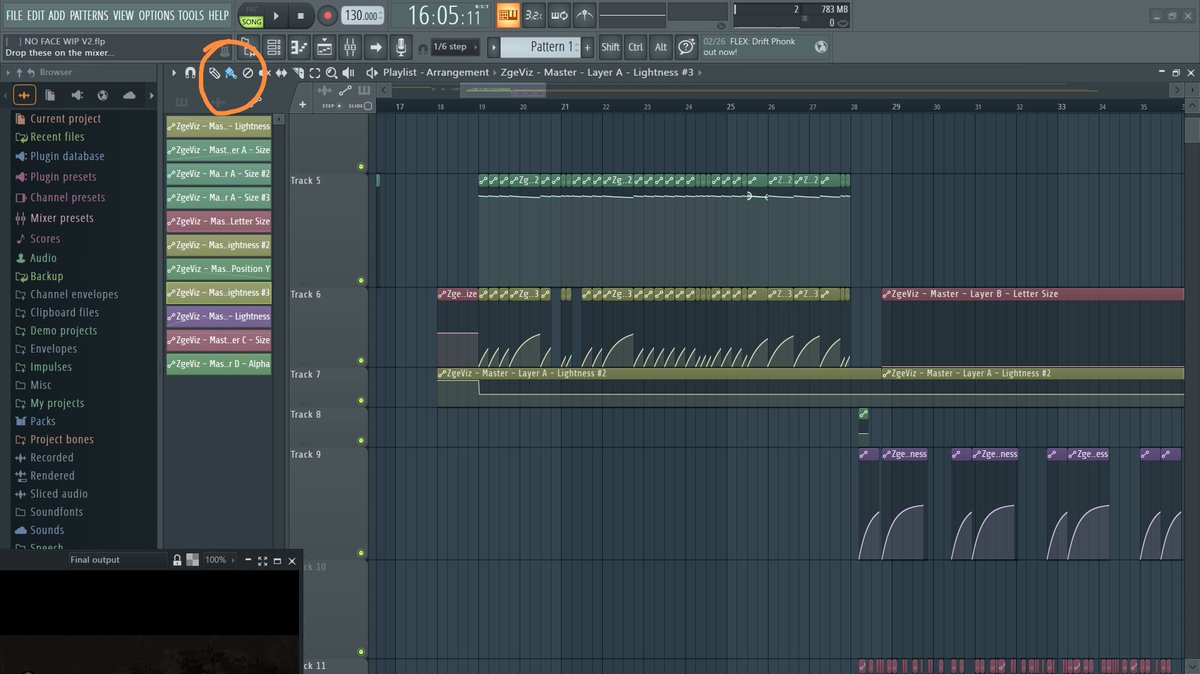The width and height of the screenshot is (1200, 674).
Task: Open the VIEW menu
Action: tap(123, 16)
